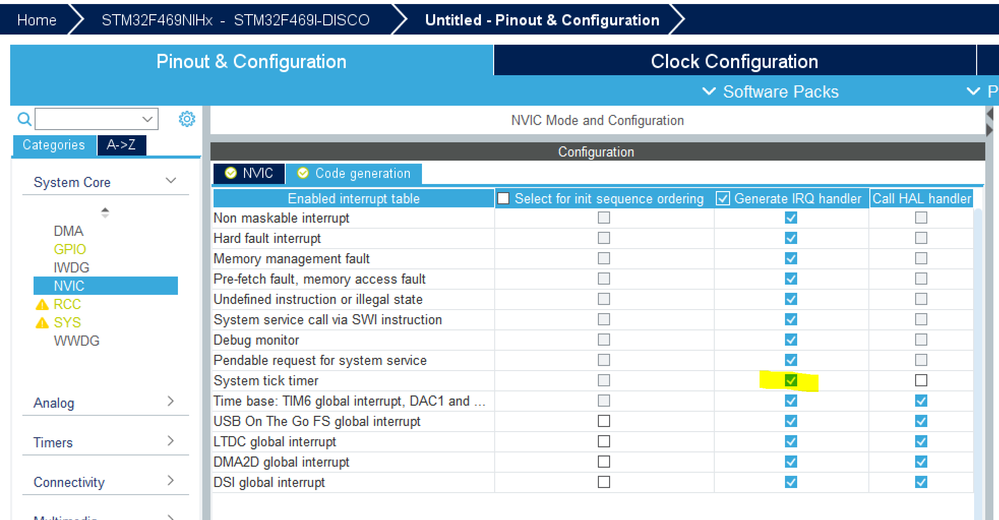The width and height of the screenshot is (999, 520).
Task: Go to Home breadcrumb
Action: click(36, 20)
